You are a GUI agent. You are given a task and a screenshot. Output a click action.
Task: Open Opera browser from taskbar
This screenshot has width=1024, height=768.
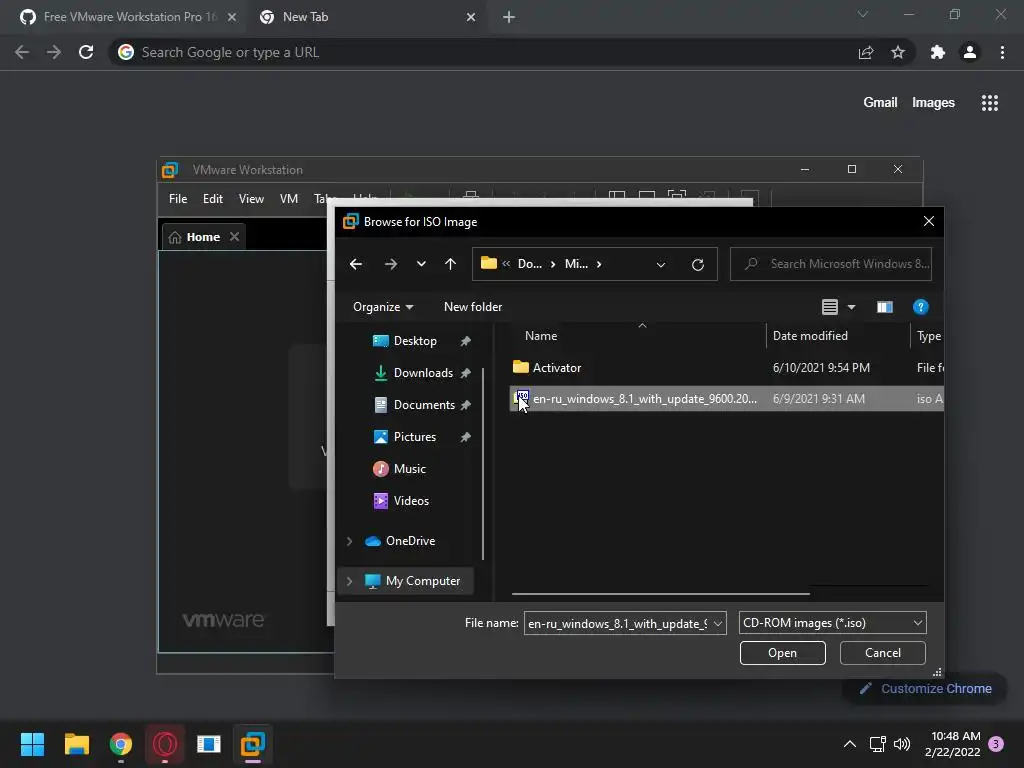click(x=165, y=744)
